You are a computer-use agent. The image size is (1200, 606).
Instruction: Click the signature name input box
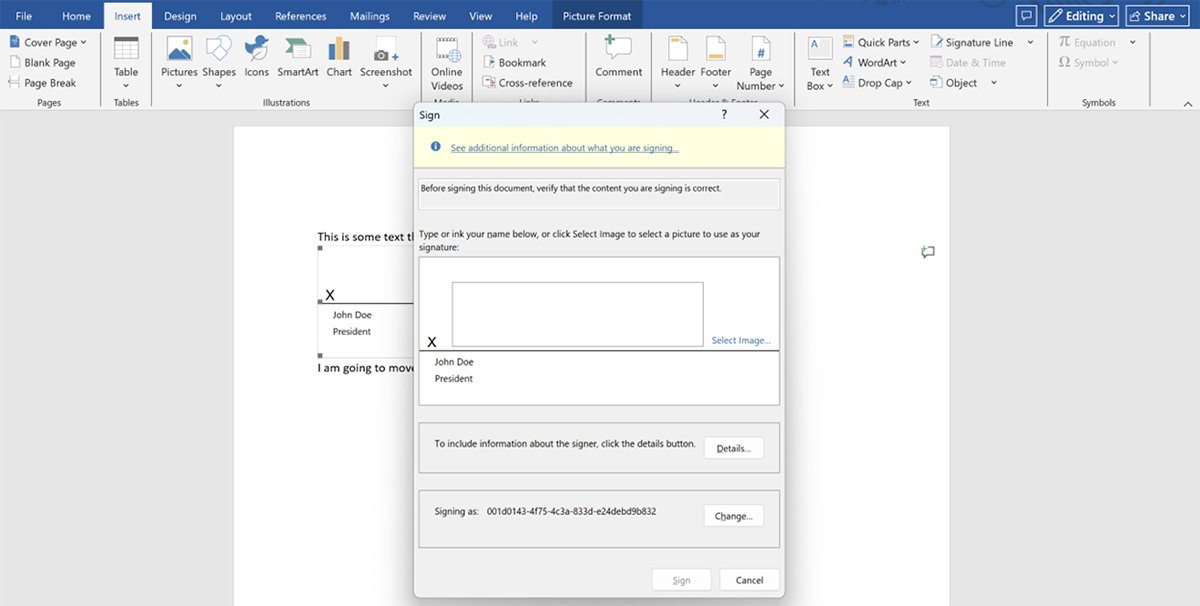tap(577, 314)
